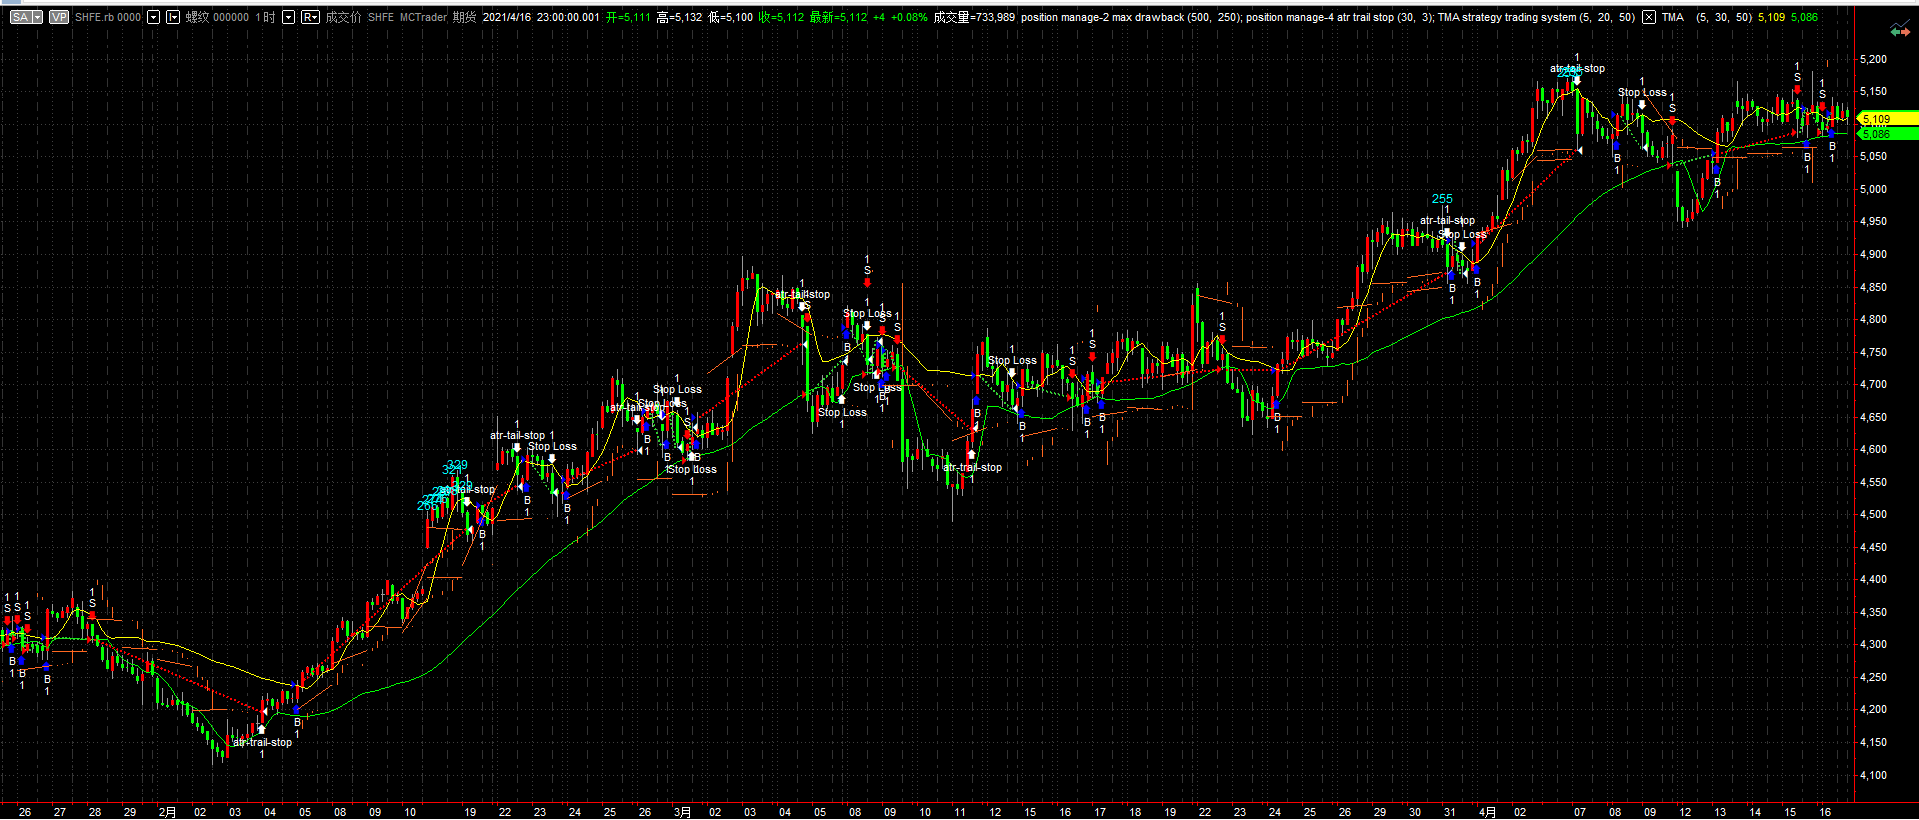The image size is (1919, 820).
Task: Click the yellow 5,109 TMA value in status line
Action: (x=1771, y=17)
